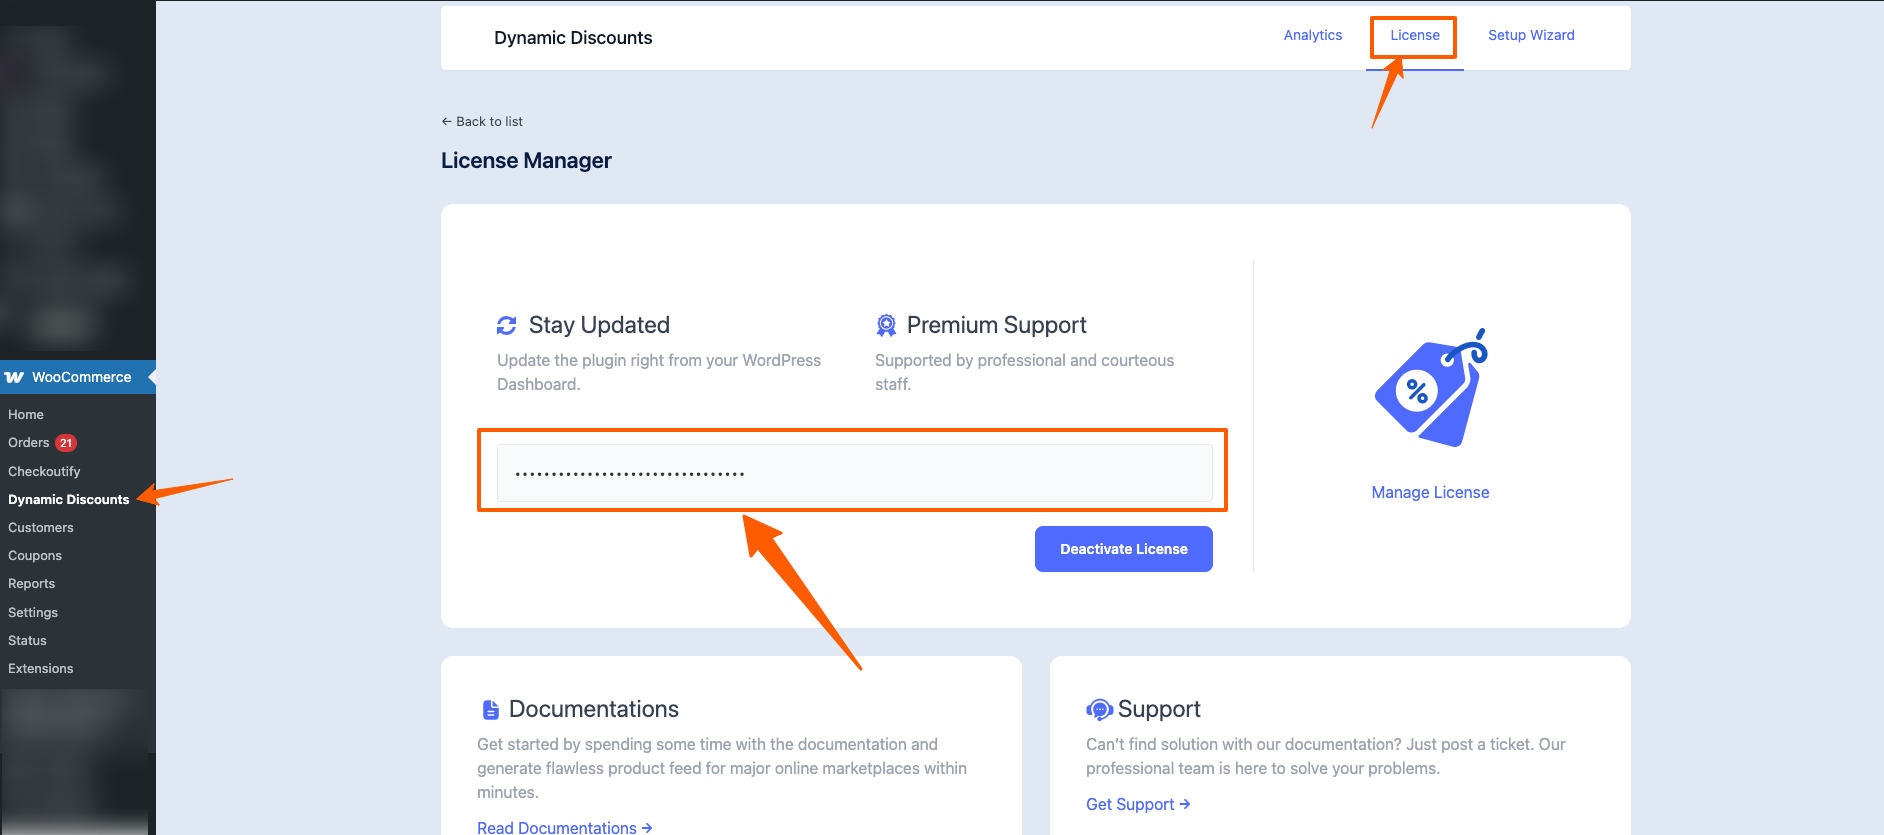
Task: Open Checkoutify from the WooCommerce menu
Action: [44, 471]
